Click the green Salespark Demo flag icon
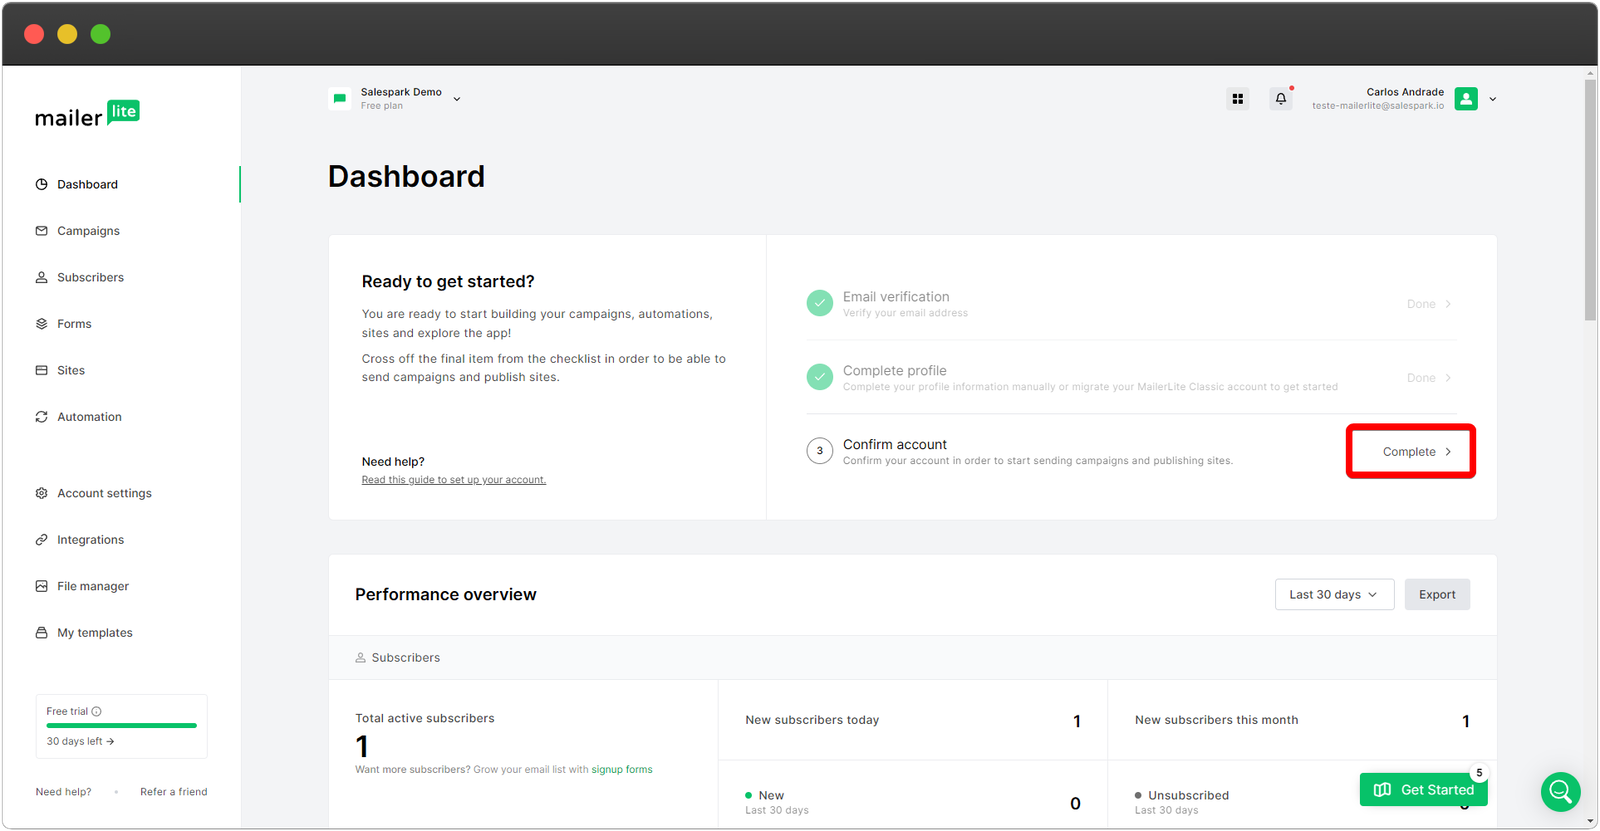 click(x=340, y=99)
